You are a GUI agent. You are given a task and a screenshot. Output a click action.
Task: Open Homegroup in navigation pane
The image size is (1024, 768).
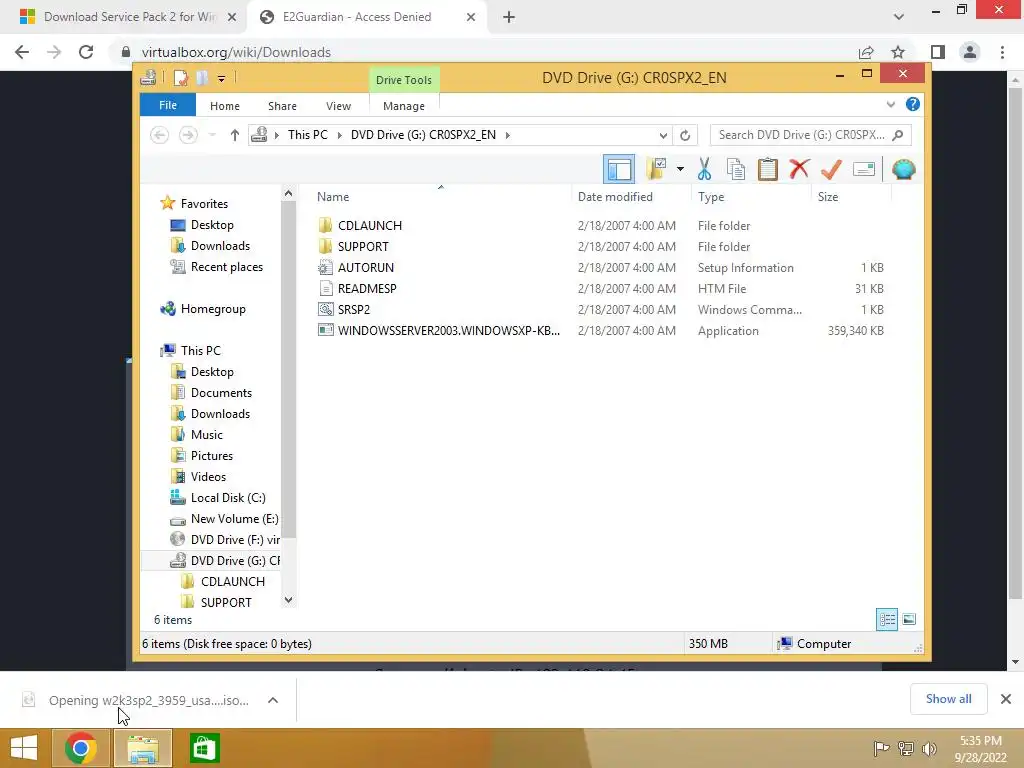click(x=213, y=308)
